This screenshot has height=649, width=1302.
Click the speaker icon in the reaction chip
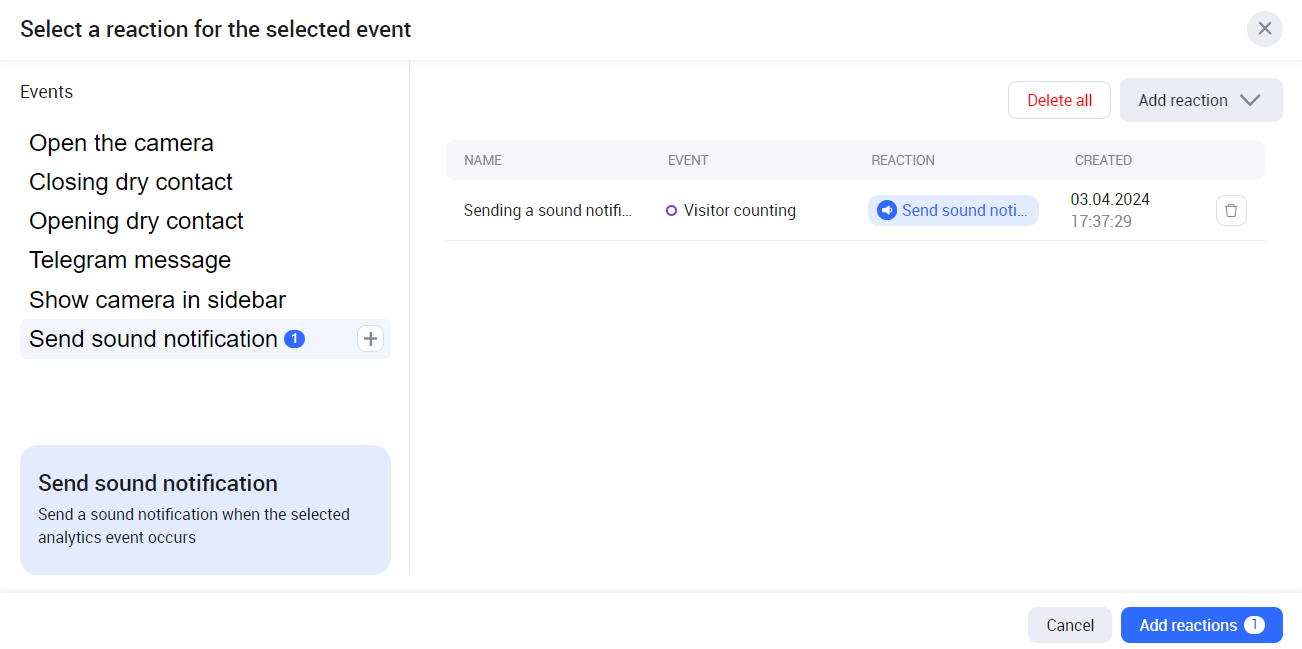click(886, 211)
